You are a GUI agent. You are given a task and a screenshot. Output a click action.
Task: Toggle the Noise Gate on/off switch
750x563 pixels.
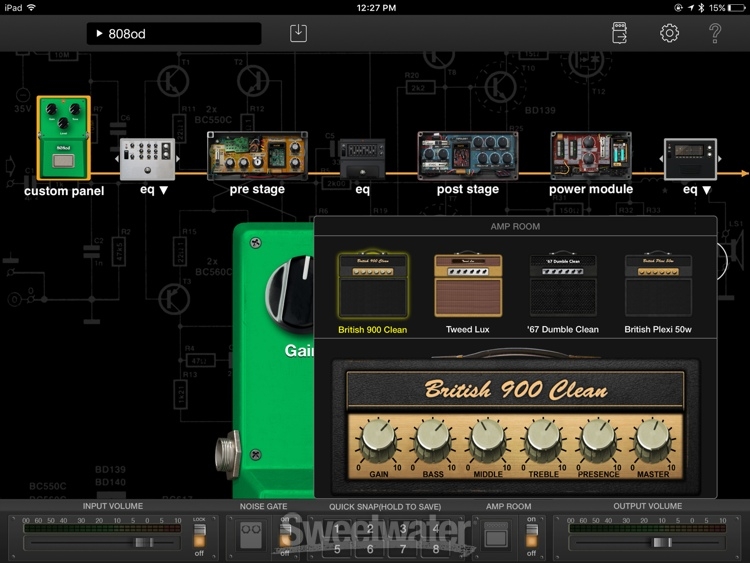(286, 535)
